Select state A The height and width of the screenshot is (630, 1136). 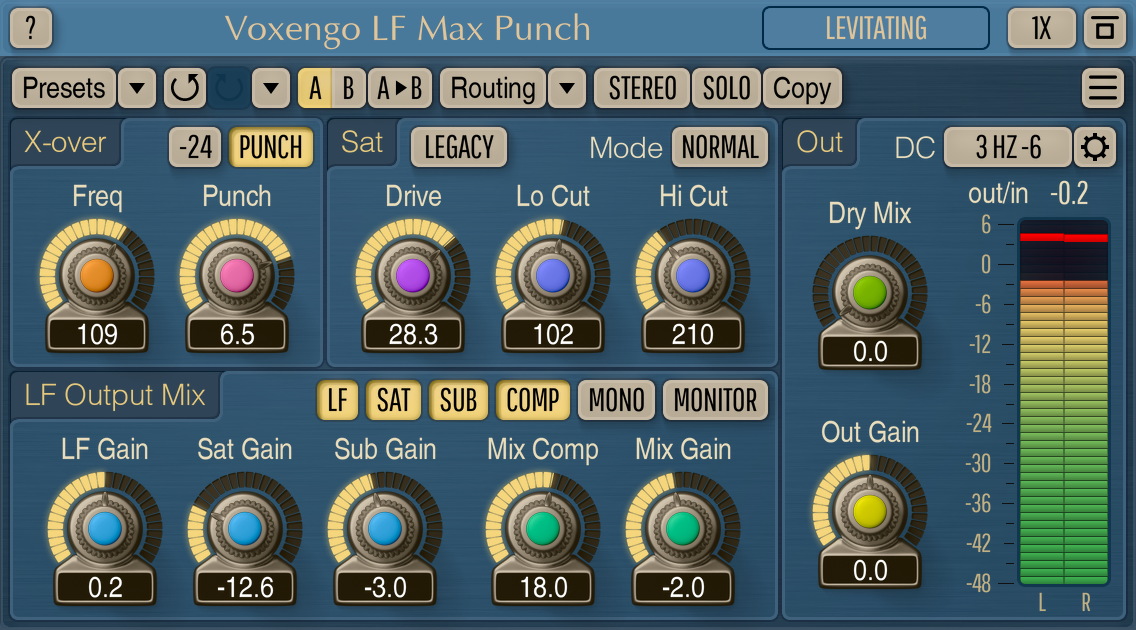[314, 88]
